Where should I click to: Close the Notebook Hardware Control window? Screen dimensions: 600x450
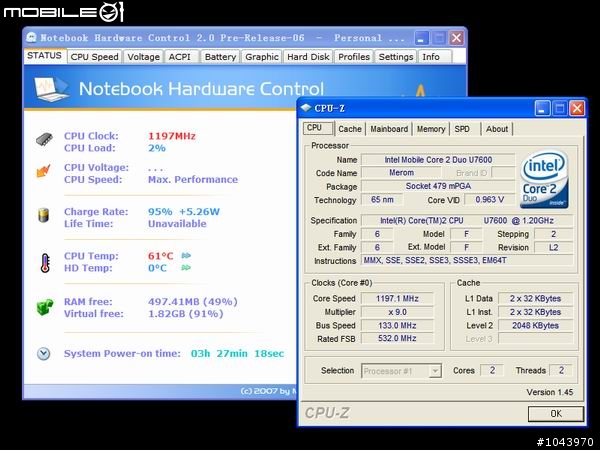click(457, 38)
